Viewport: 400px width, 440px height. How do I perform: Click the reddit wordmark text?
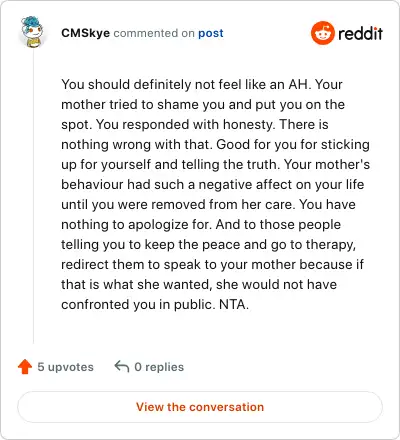(360, 33)
